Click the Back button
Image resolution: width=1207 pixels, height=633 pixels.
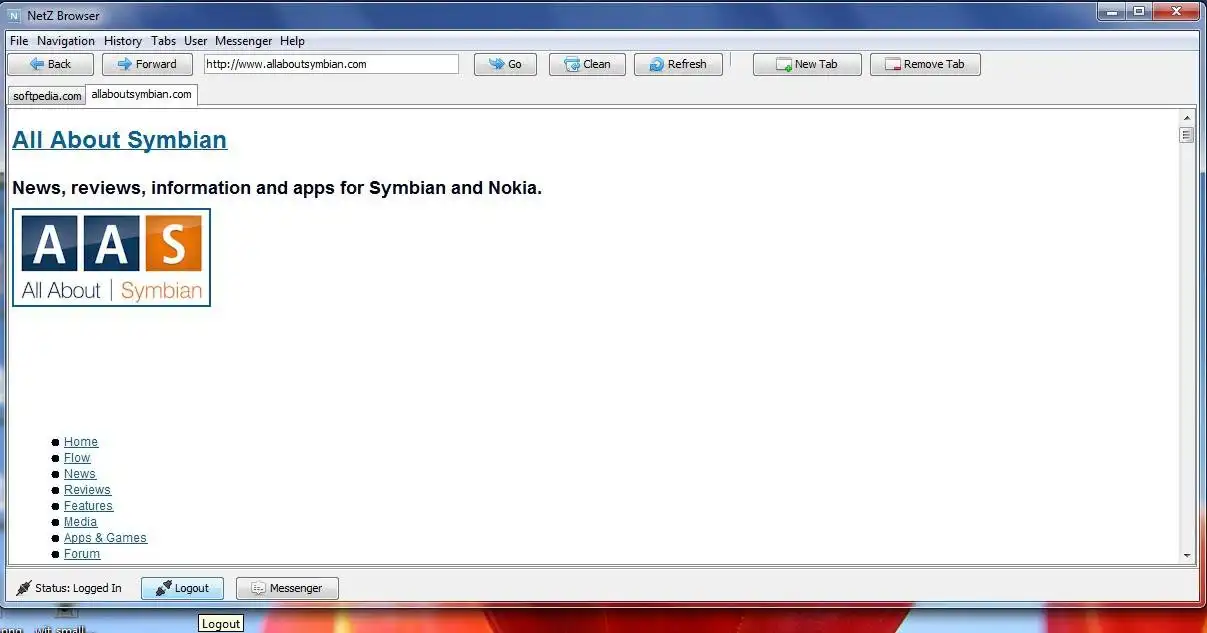click(51, 64)
